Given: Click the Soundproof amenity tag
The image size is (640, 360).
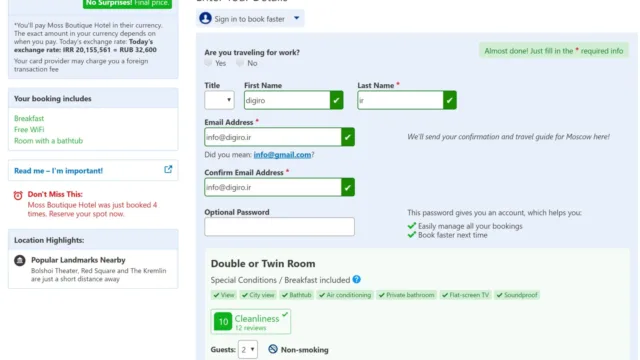Looking at the screenshot, I should 517,295.
